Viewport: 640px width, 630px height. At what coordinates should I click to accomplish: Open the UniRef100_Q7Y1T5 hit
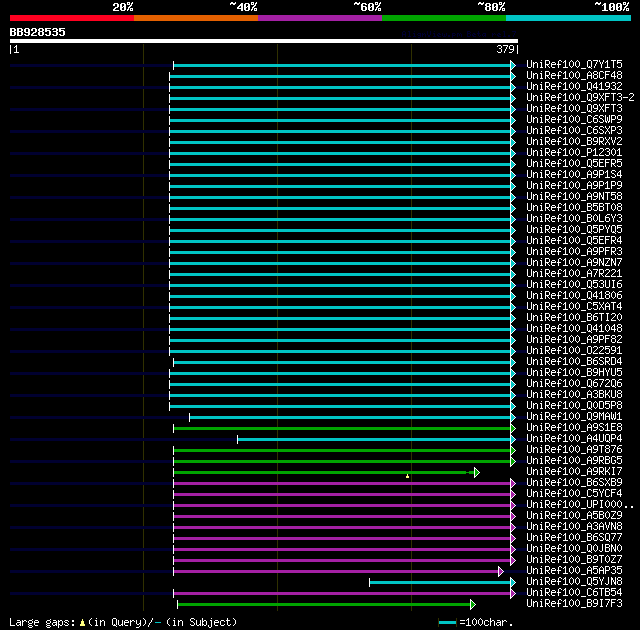click(574, 64)
